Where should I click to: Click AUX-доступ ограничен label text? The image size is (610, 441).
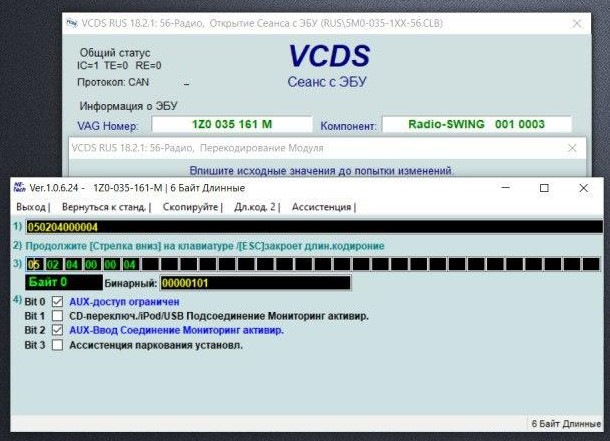(124, 302)
